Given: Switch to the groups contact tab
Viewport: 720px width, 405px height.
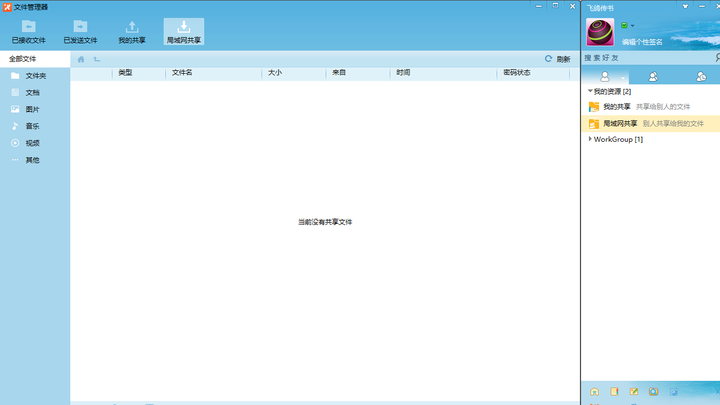Looking at the screenshot, I should pyautogui.click(x=653, y=76).
